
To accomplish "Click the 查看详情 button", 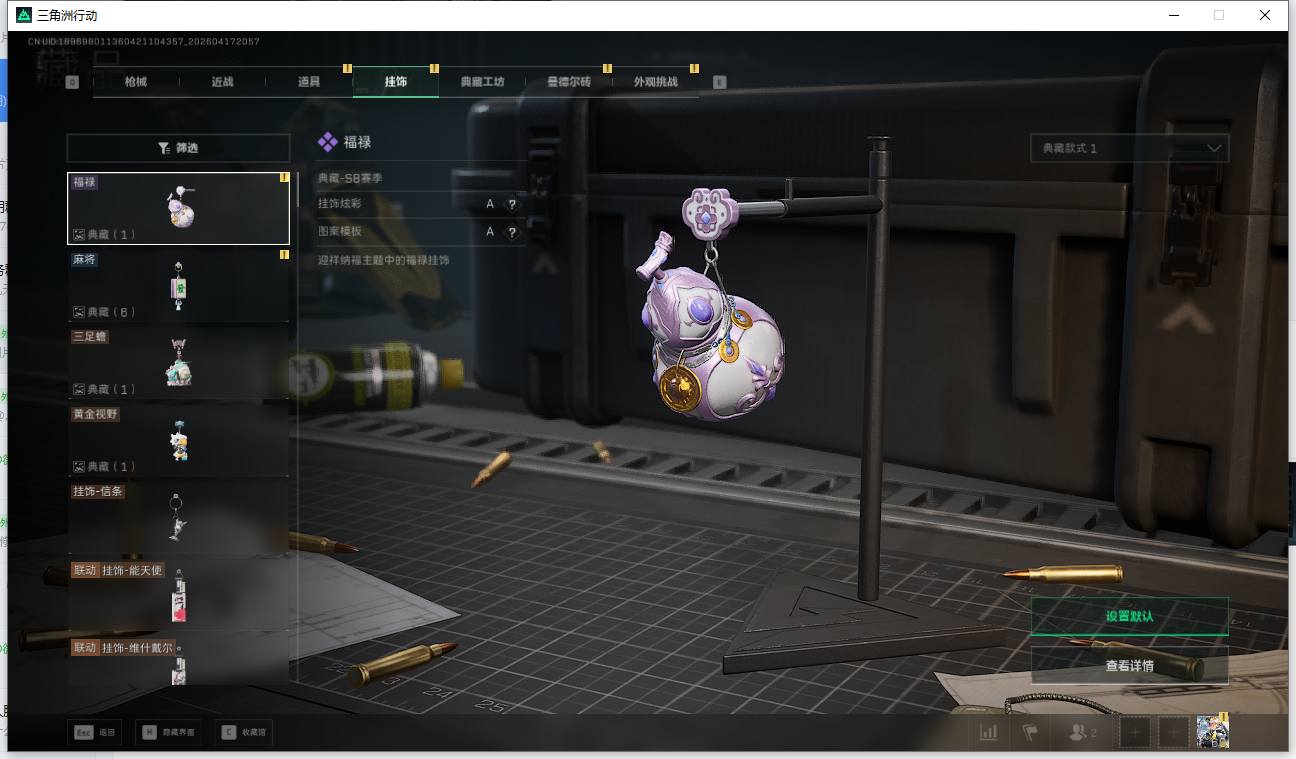I will tap(1129, 665).
